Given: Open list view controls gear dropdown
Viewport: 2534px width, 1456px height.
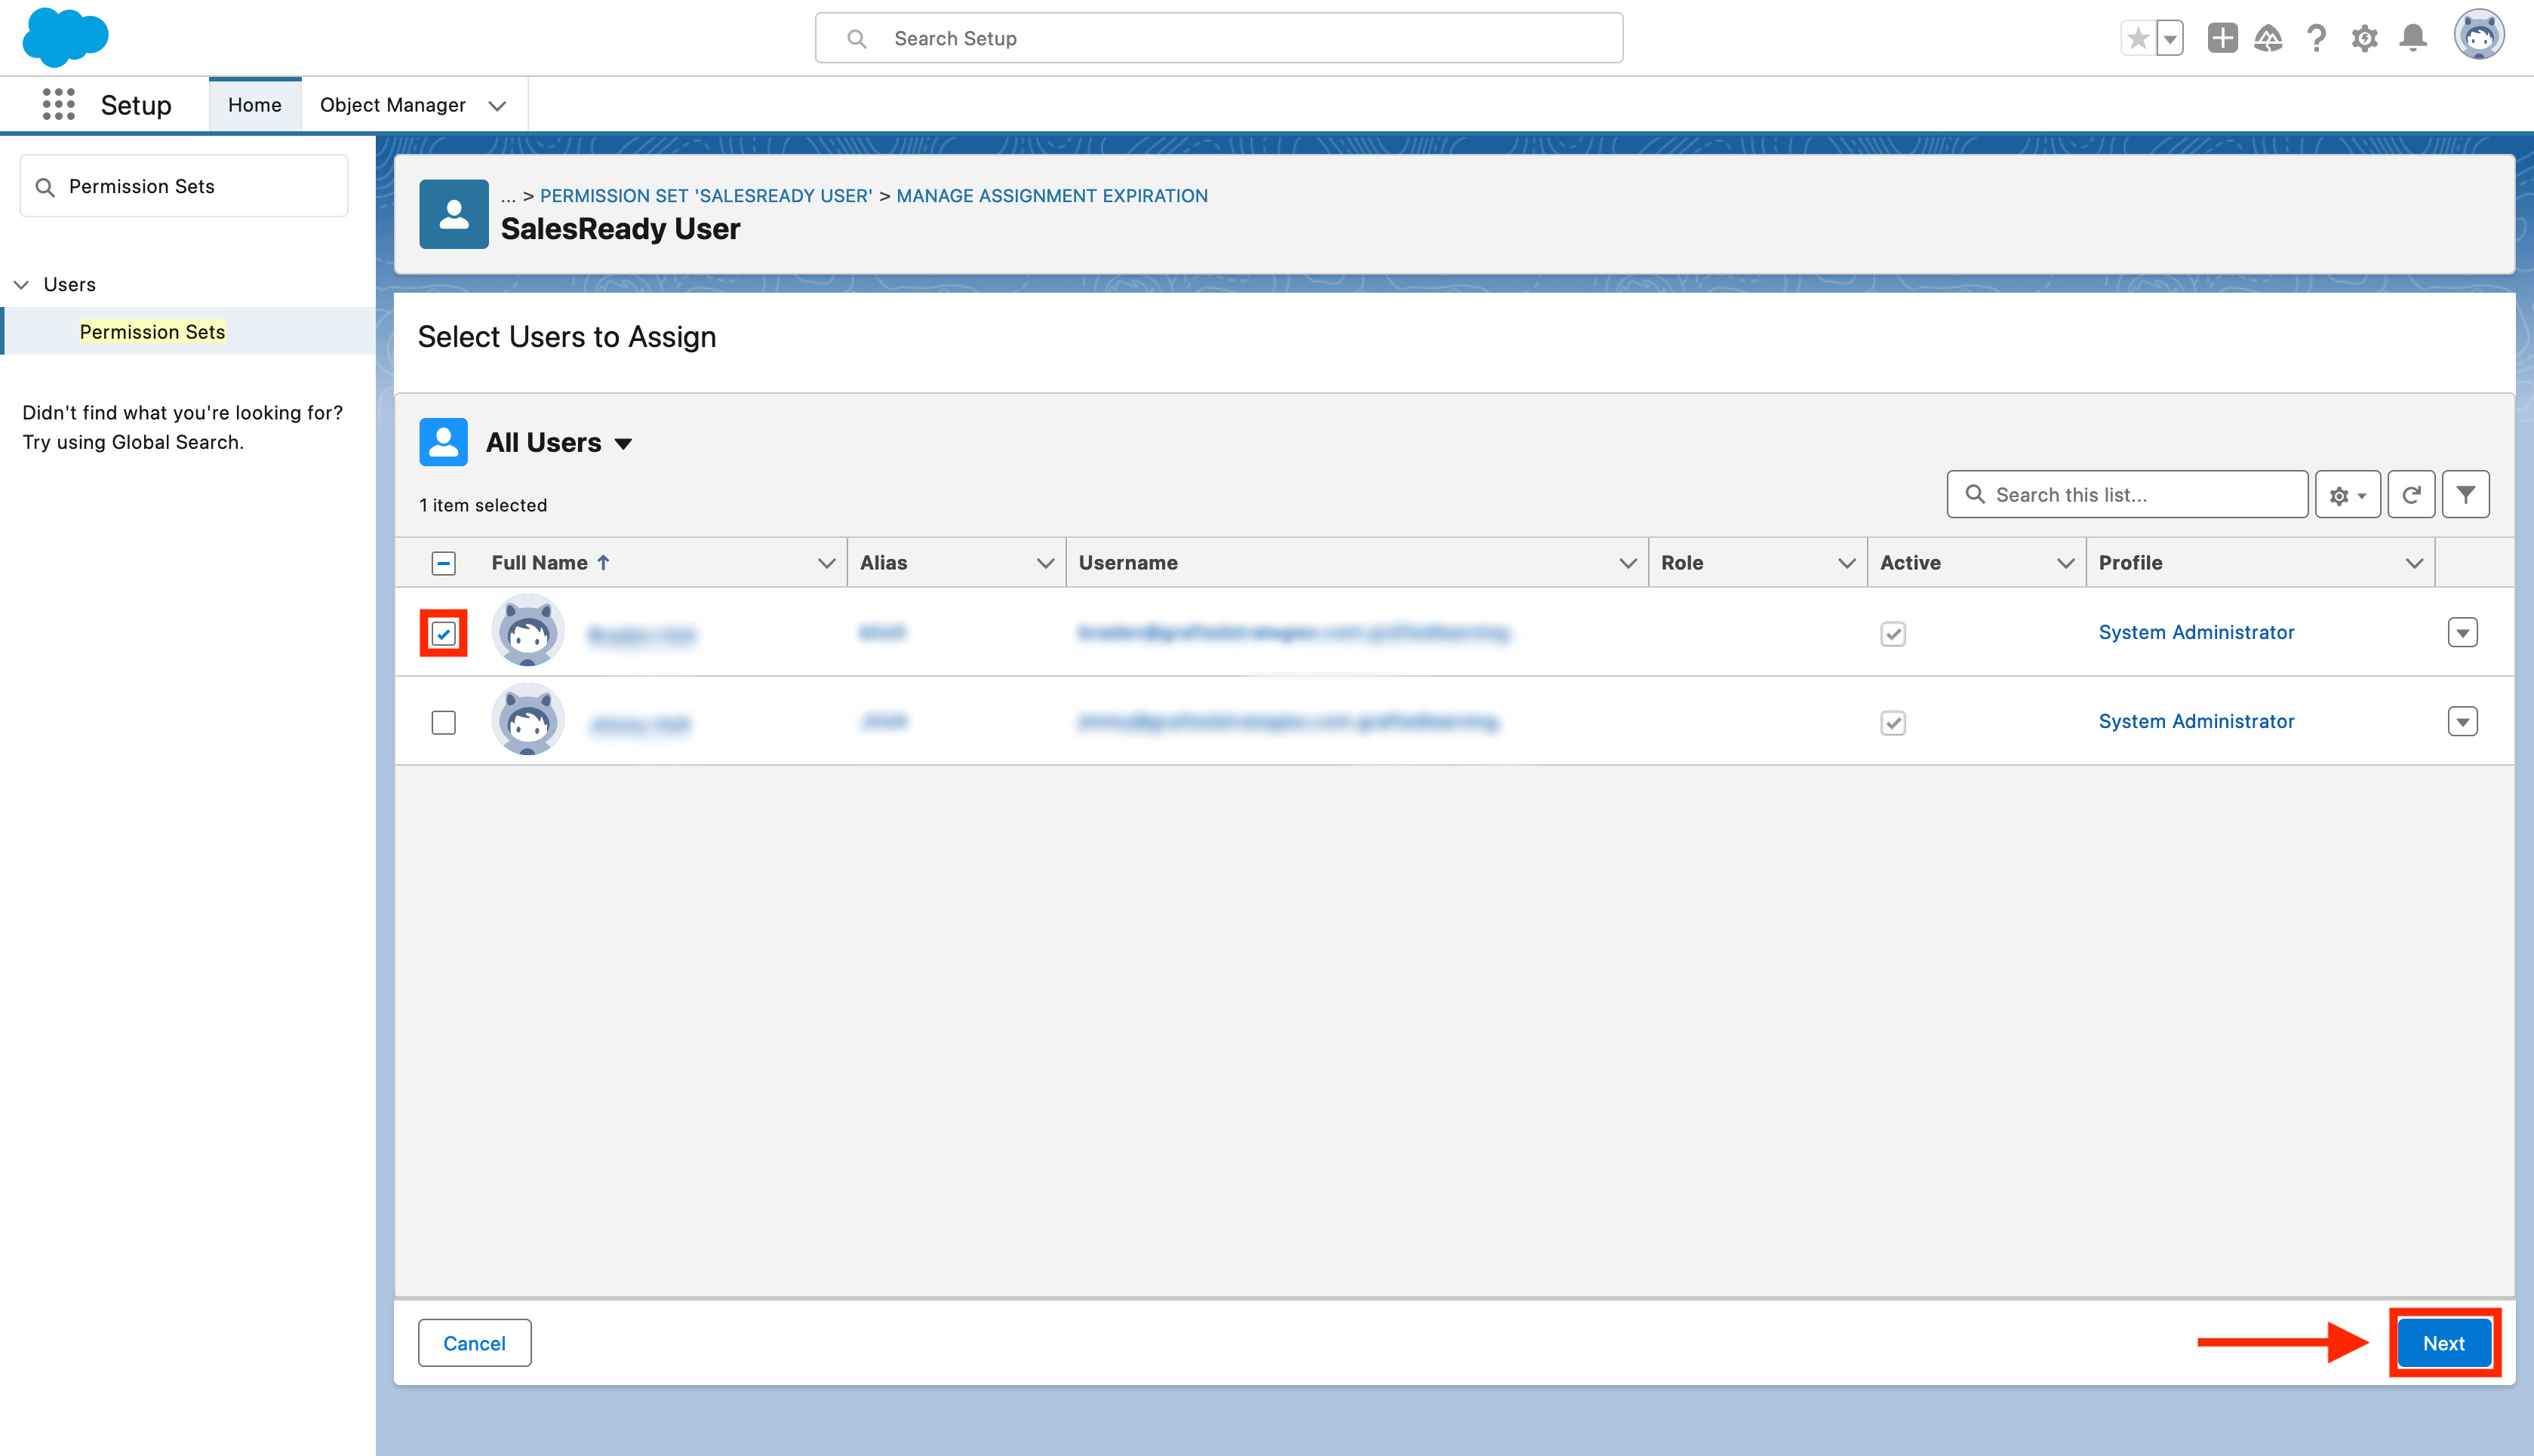Looking at the screenshot, I should coord(2347,495).
